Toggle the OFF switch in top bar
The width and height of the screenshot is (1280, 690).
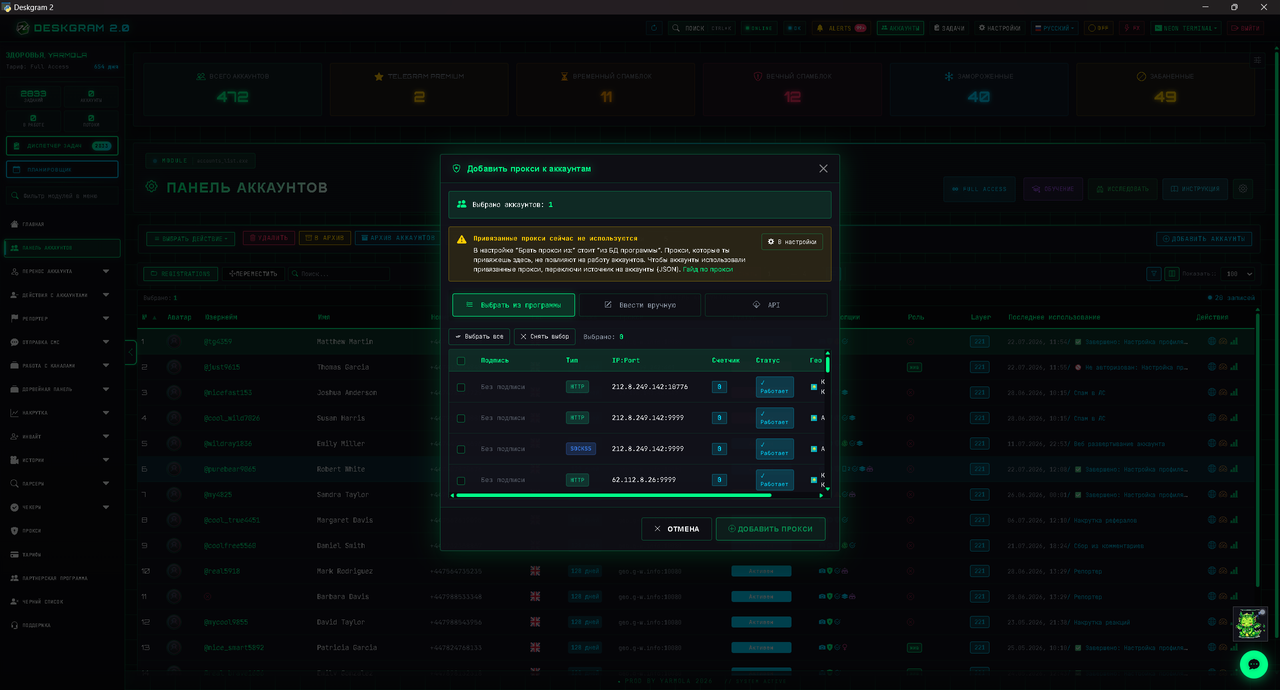click(1100, 28)
